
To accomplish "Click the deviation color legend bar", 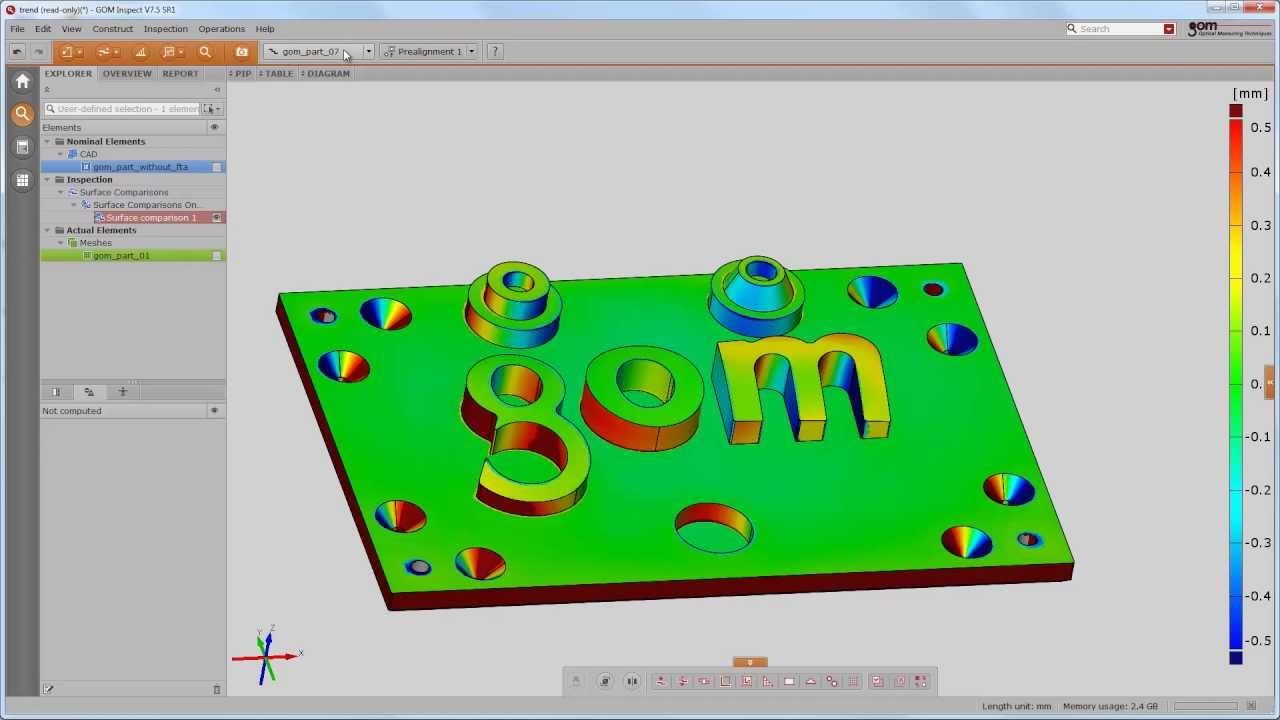I will (x=1236, y=383).
